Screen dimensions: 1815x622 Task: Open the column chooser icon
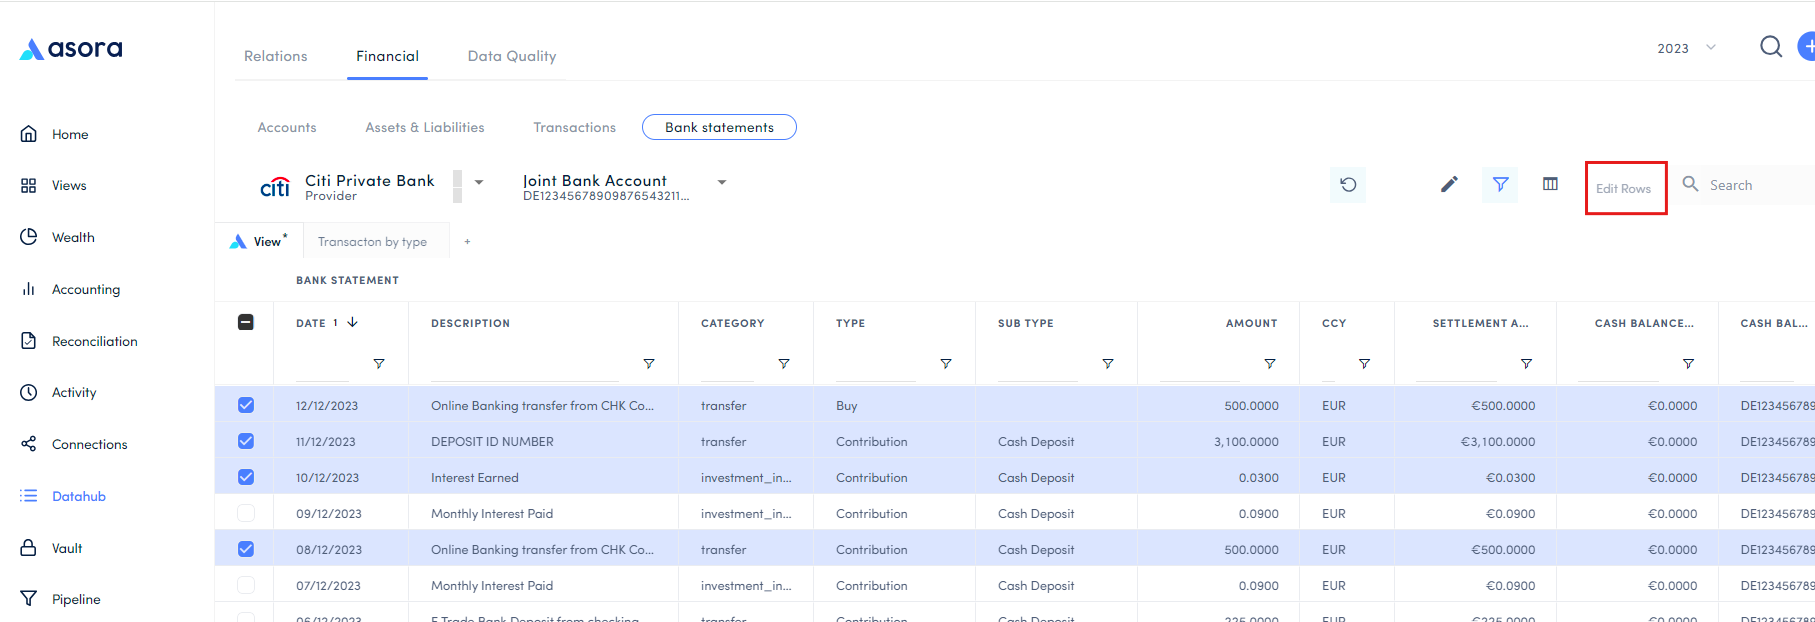[x=1550, y=184]
